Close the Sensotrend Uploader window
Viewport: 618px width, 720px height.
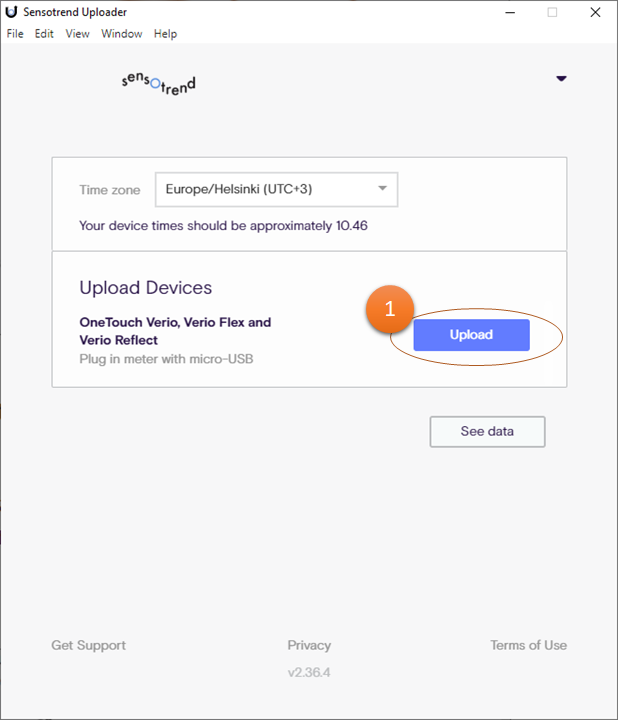tap(595, 12)
